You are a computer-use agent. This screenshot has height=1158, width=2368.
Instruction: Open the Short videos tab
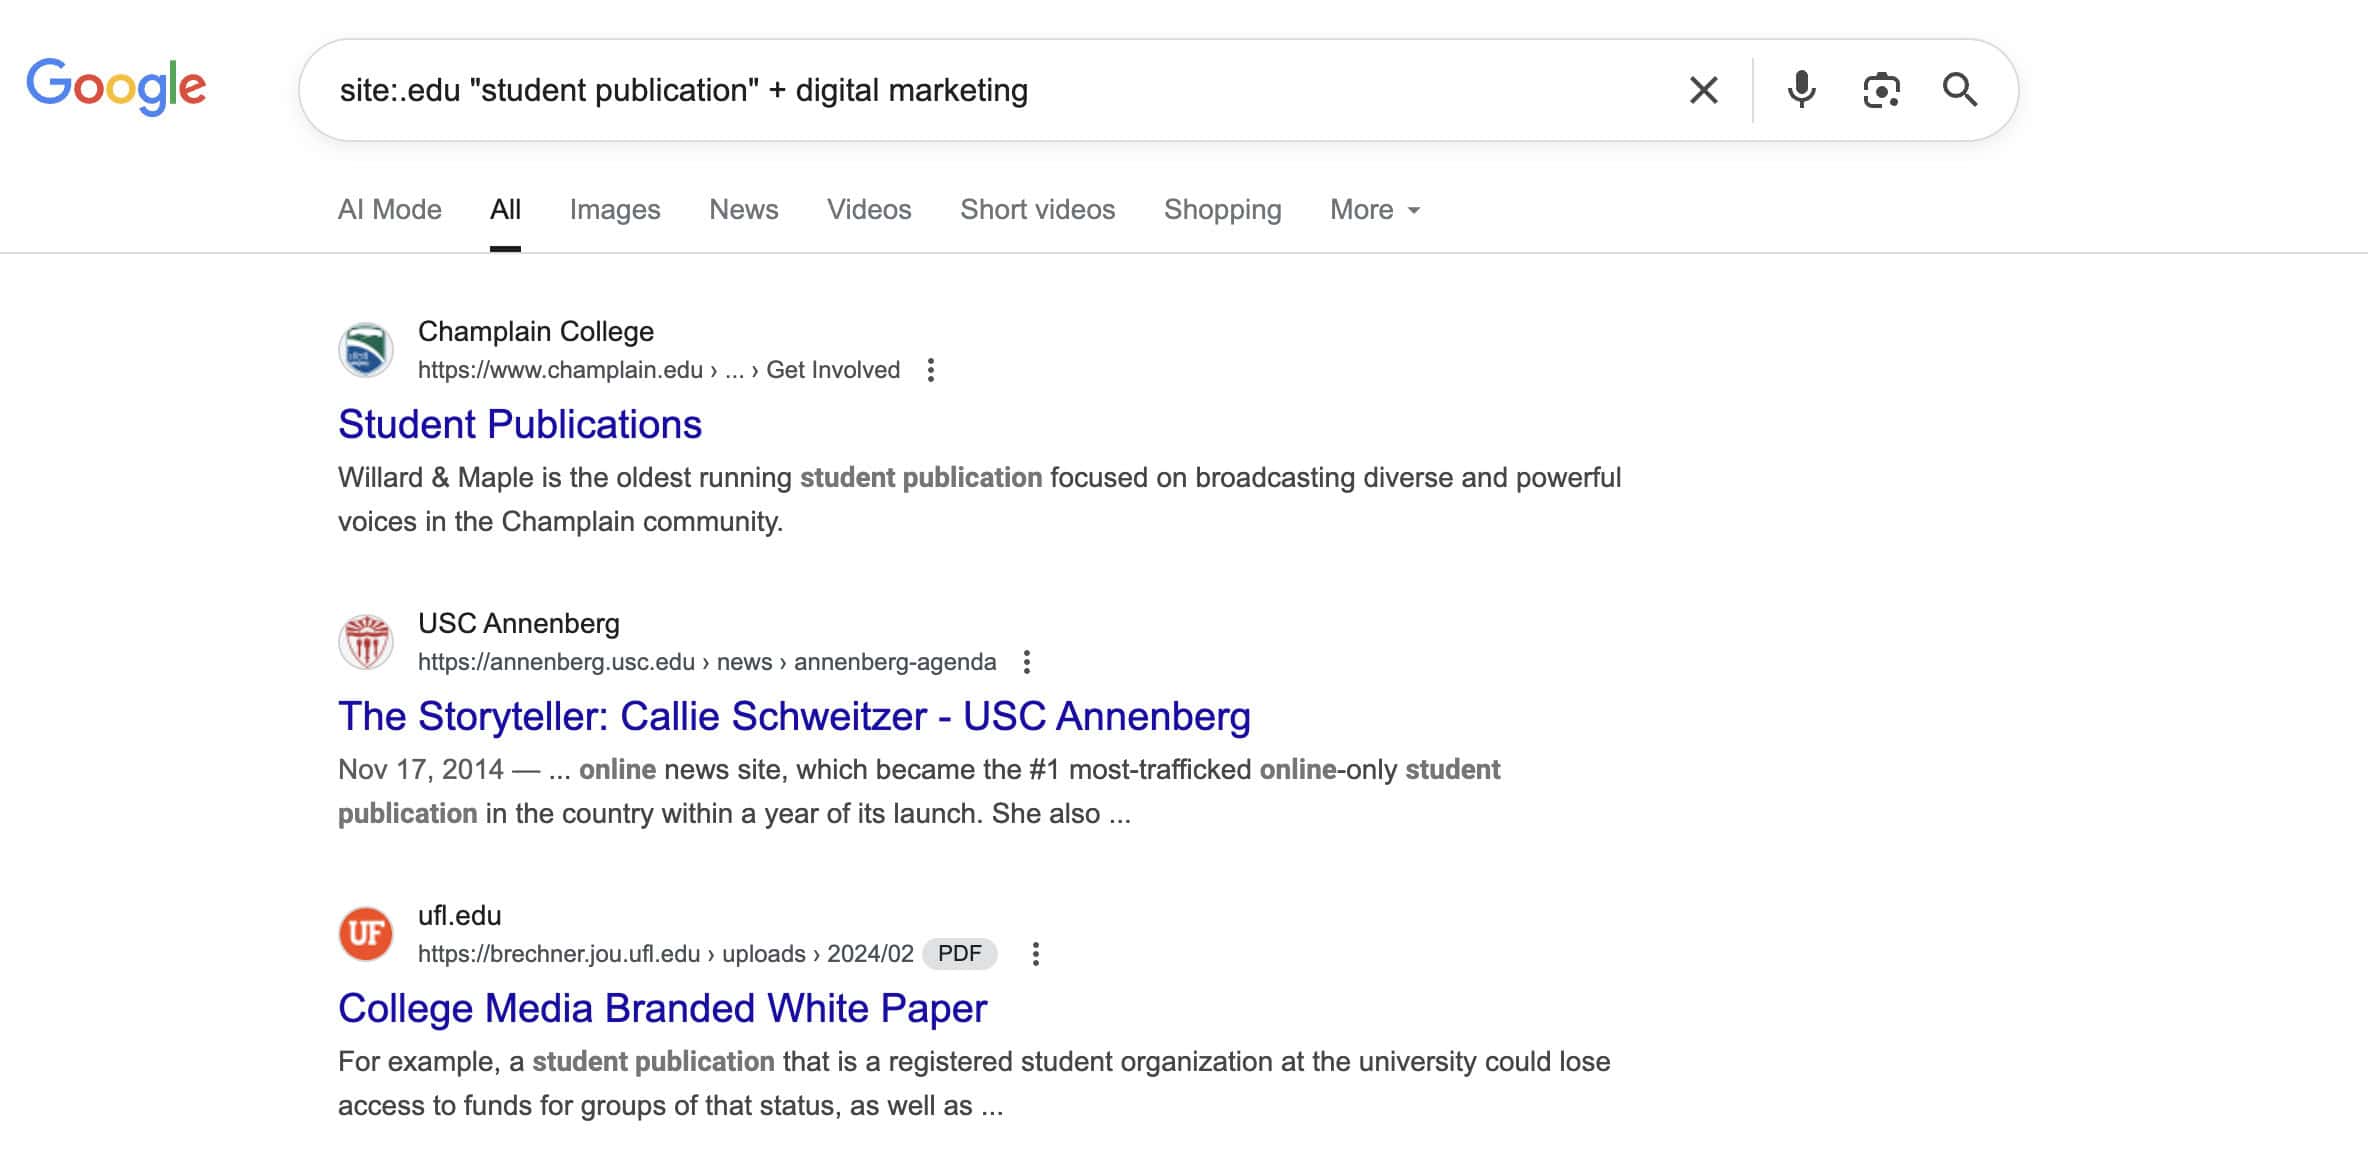pyautogui.click(x=1037, y=209)
